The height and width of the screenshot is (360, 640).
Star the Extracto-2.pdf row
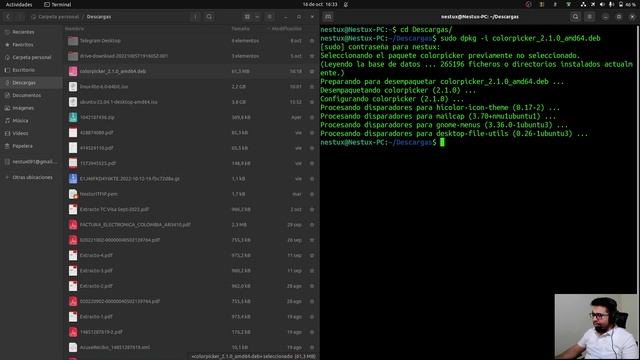pos(312,286)
